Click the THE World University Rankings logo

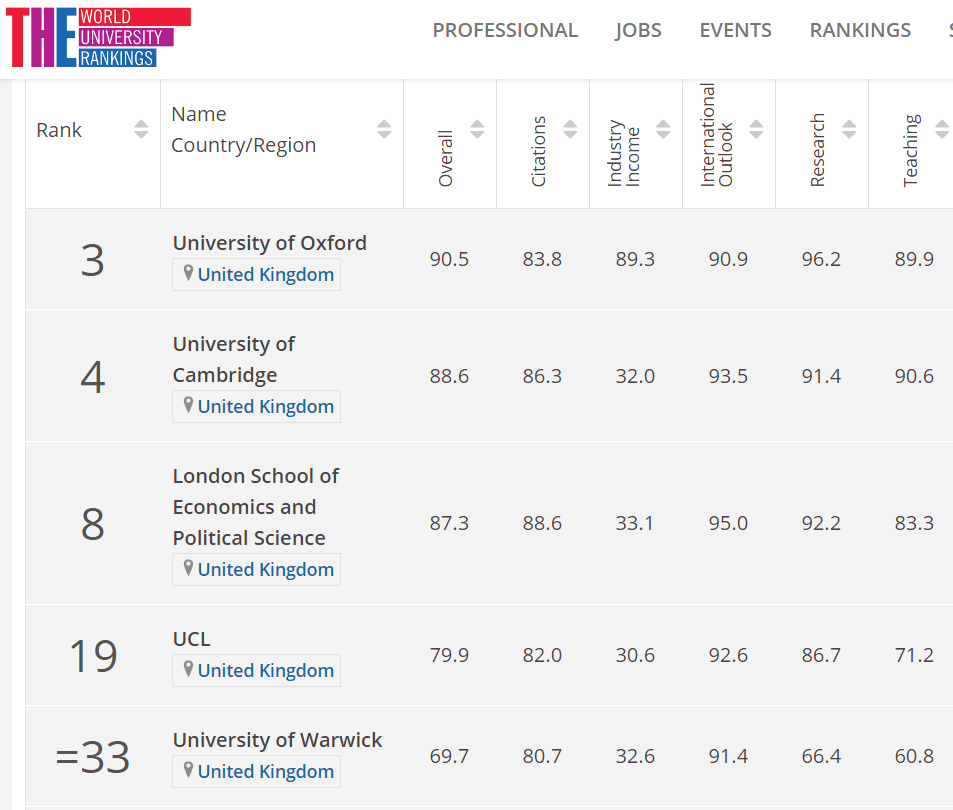tap(98, 37)
